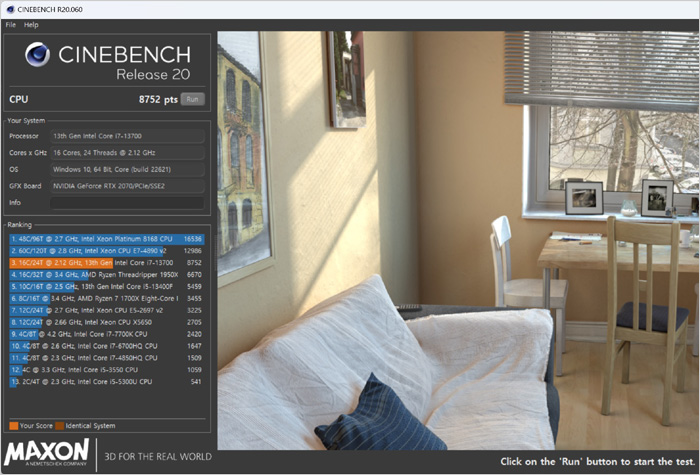This screenshot has width=700, height=475.
Task: Select the Xeon Platinum 8168 ranking entry
Action: (x=107, y=239)
